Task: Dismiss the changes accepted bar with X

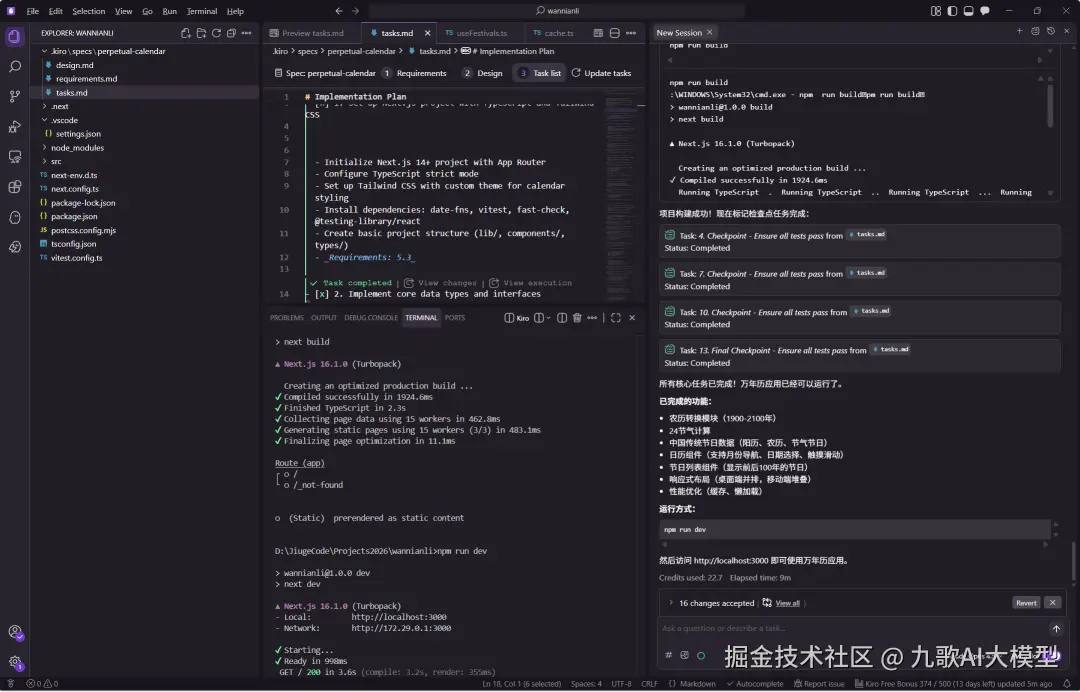Action: (1052, 603)
